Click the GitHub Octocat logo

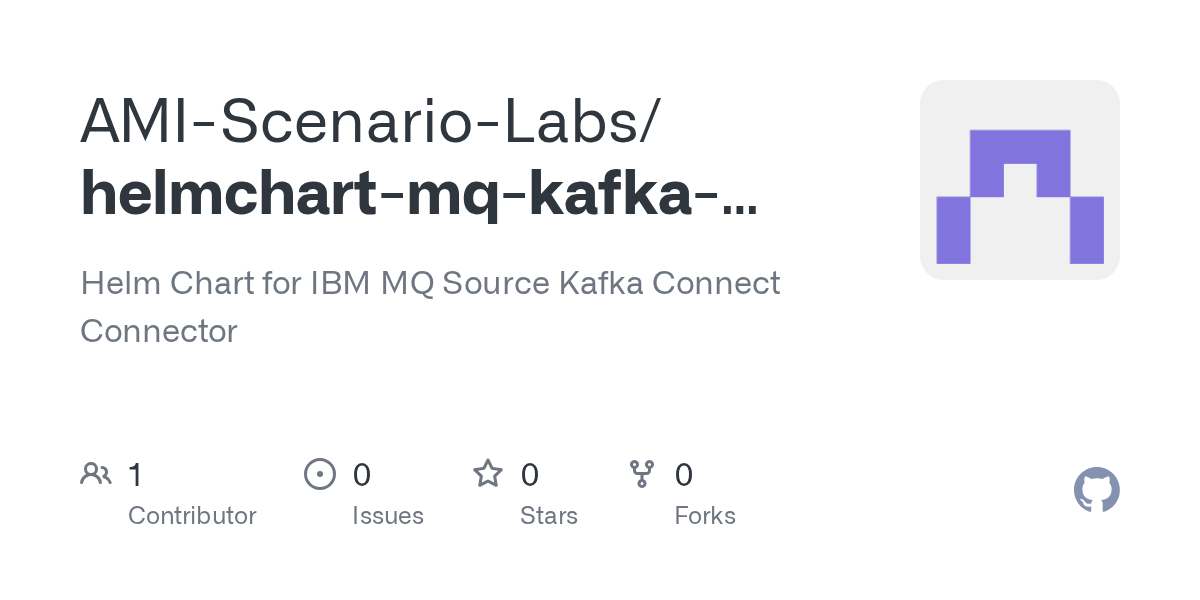pos(1096,490)
